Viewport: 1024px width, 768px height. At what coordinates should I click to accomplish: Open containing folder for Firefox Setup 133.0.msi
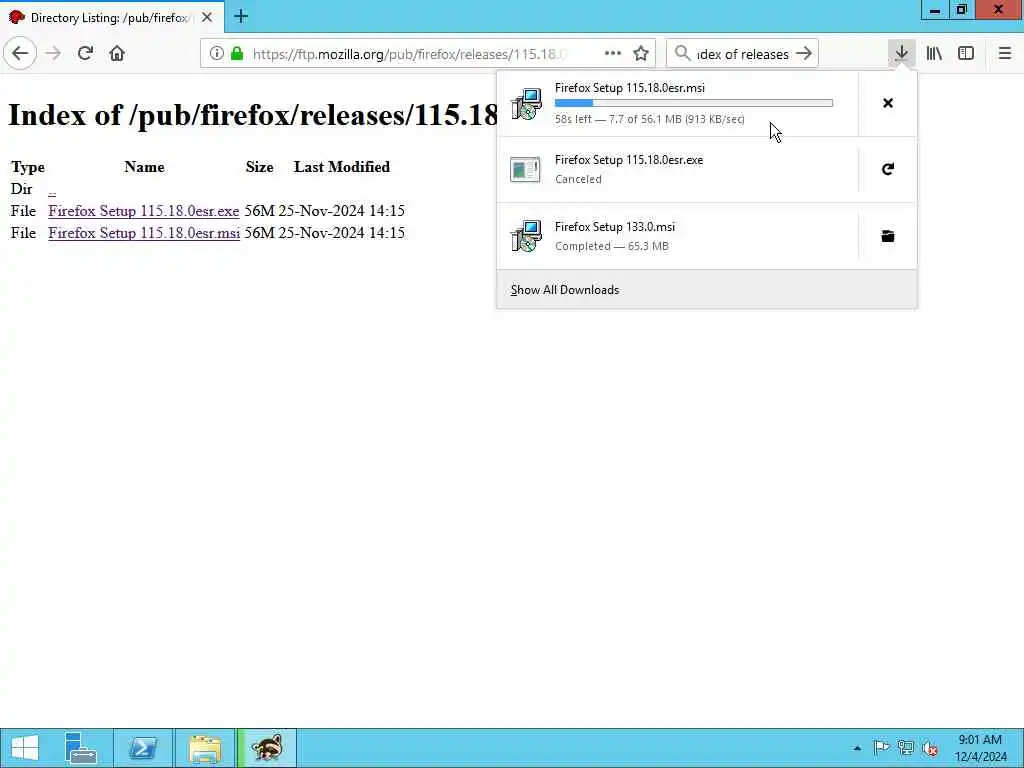click(x=888, y=236)
